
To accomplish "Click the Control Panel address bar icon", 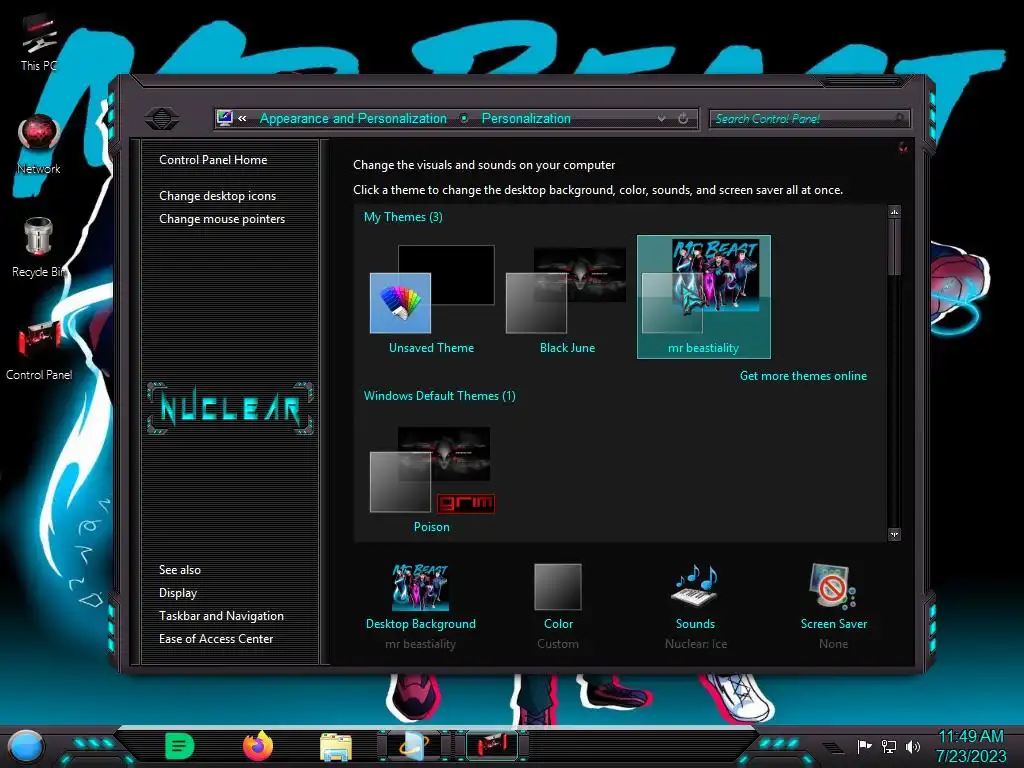I will tap(225, 118).
